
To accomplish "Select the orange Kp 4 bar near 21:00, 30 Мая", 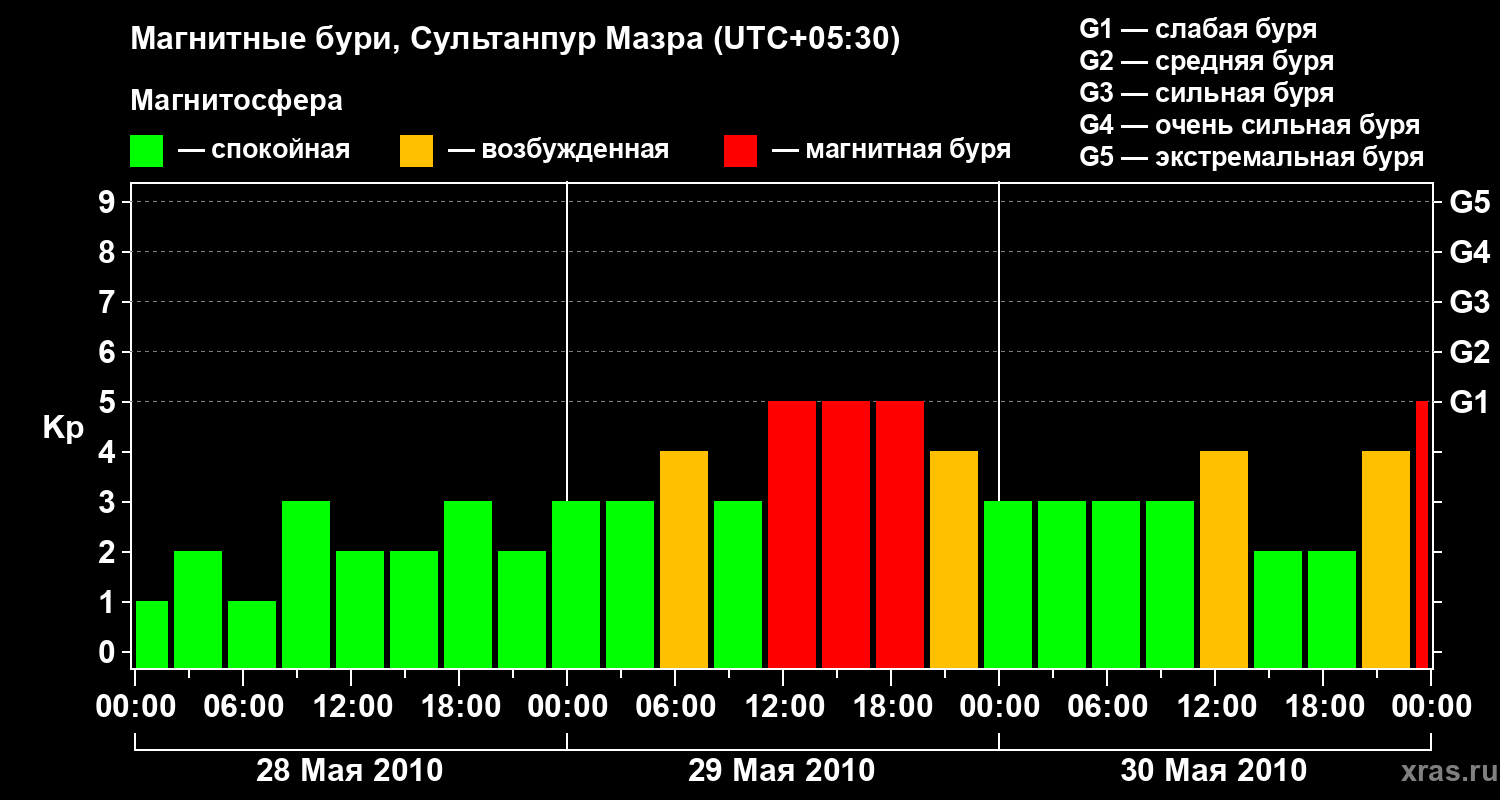I will [1386, 559].
